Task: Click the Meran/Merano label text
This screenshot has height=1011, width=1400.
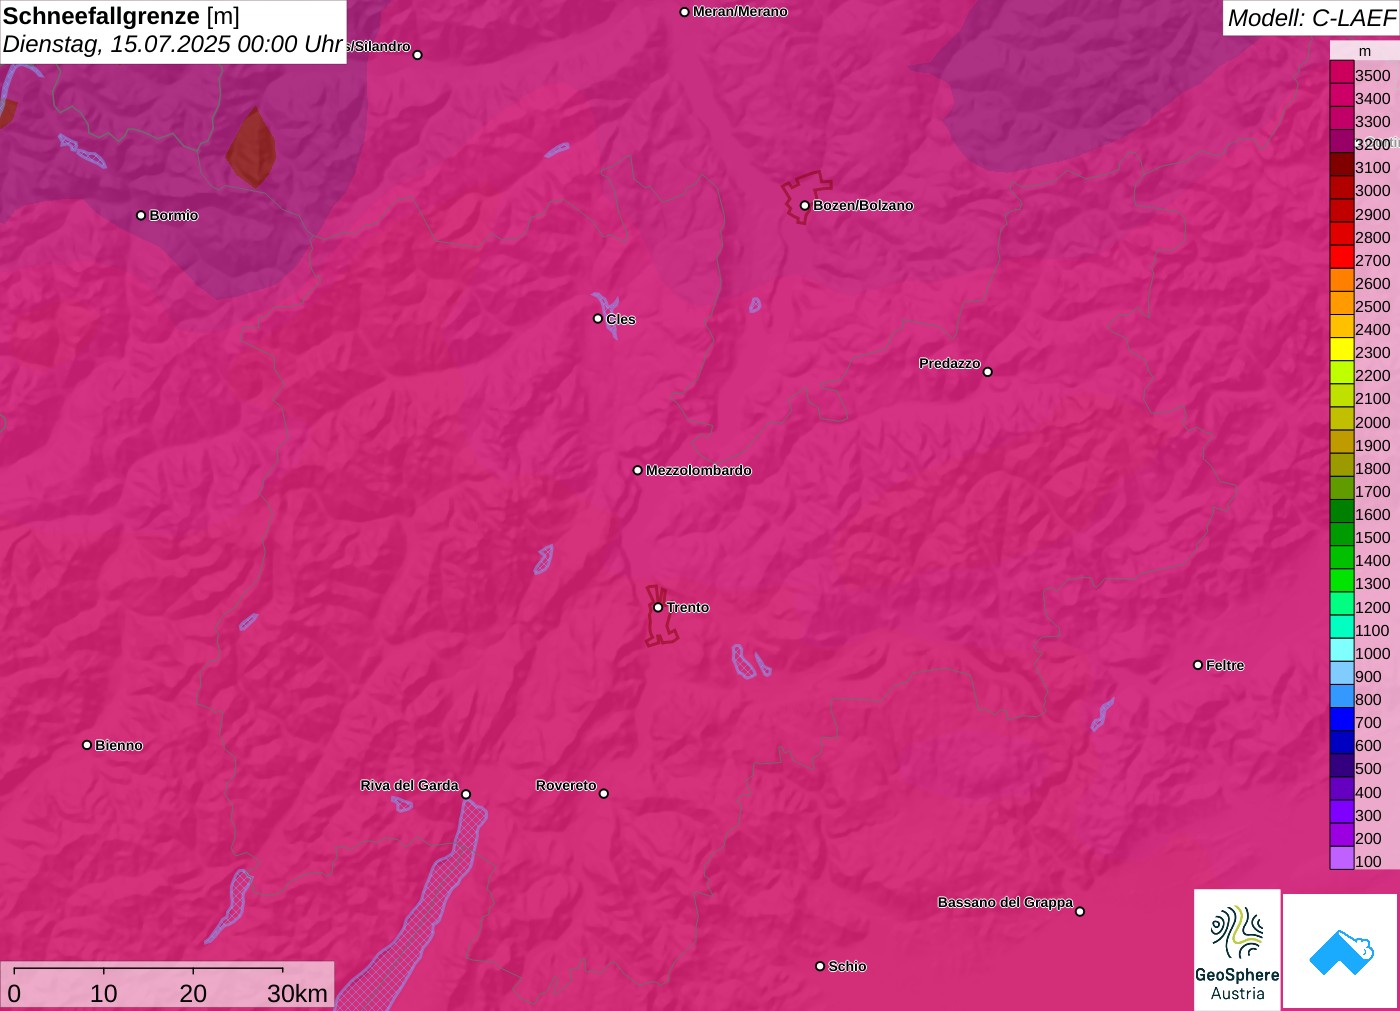Action: pos(740,11)
